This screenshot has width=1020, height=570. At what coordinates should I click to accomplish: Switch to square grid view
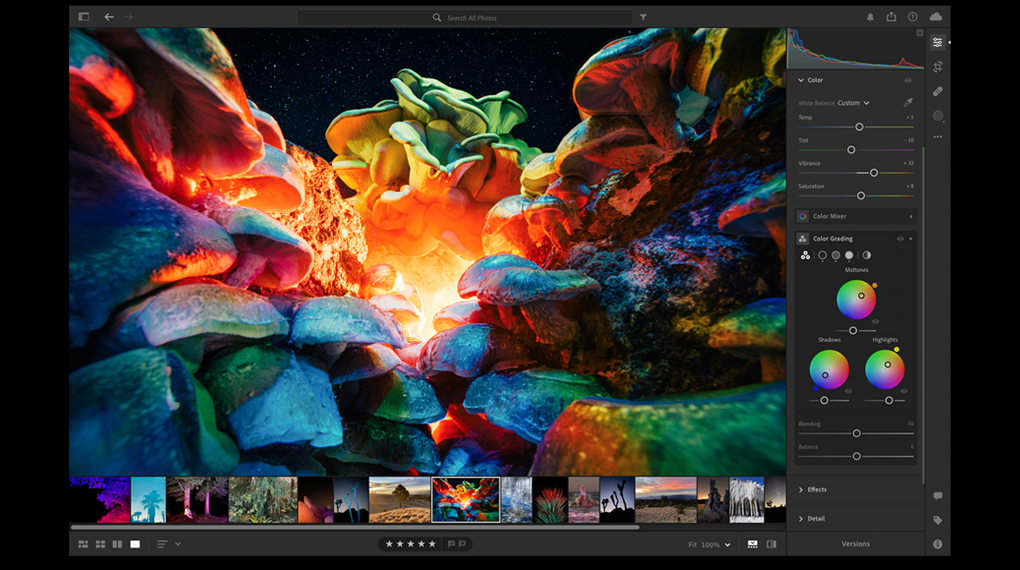100,544
